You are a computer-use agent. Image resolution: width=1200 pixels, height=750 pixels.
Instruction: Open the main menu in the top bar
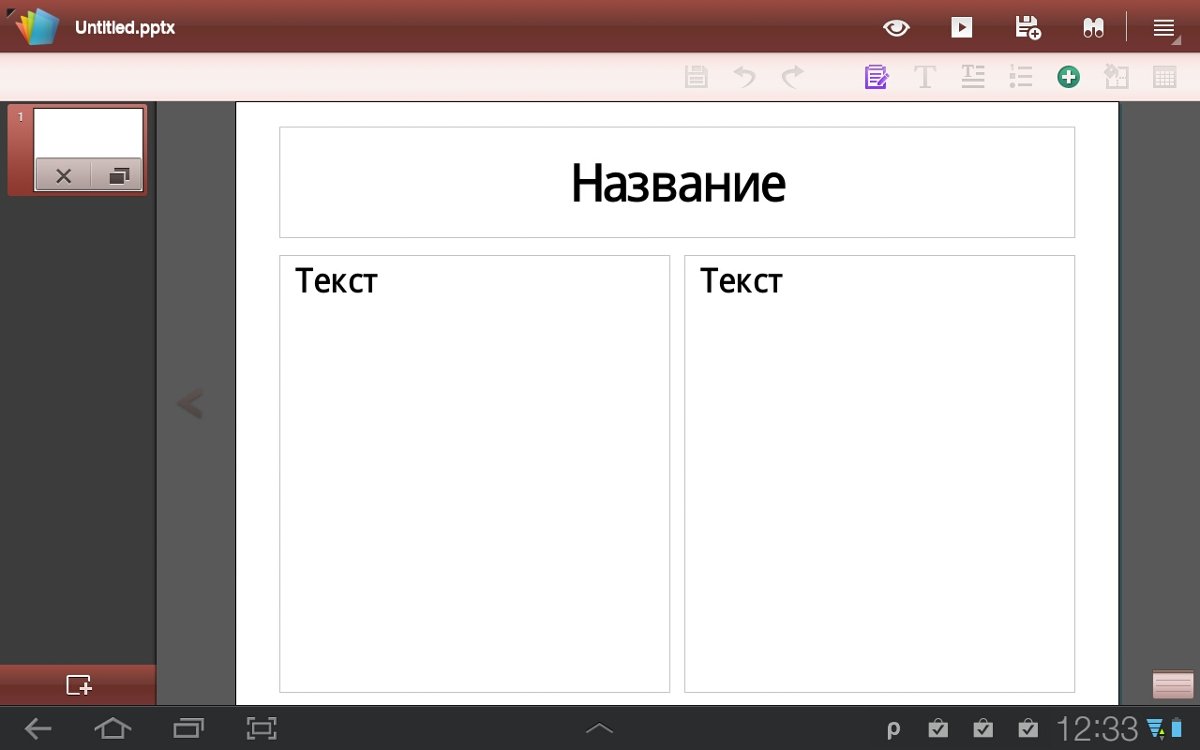pos(1164,28)
